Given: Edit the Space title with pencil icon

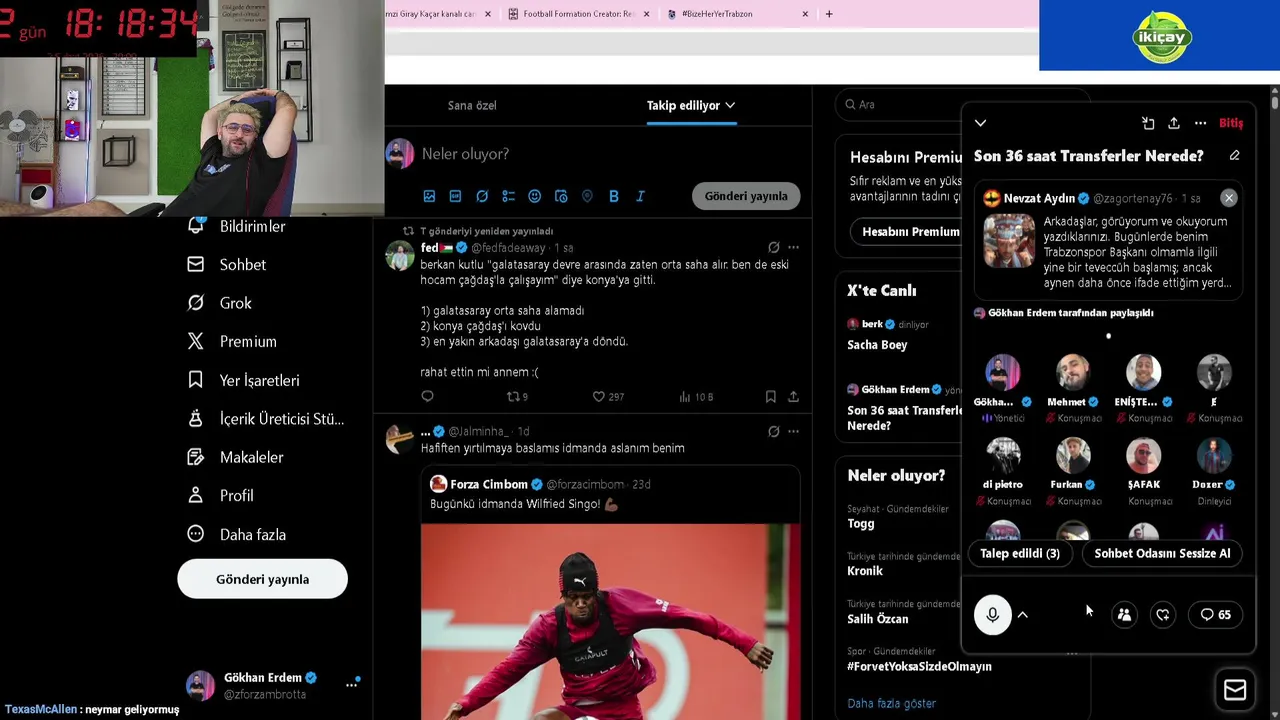Looking at the screenshot, I should [1234, 156].
